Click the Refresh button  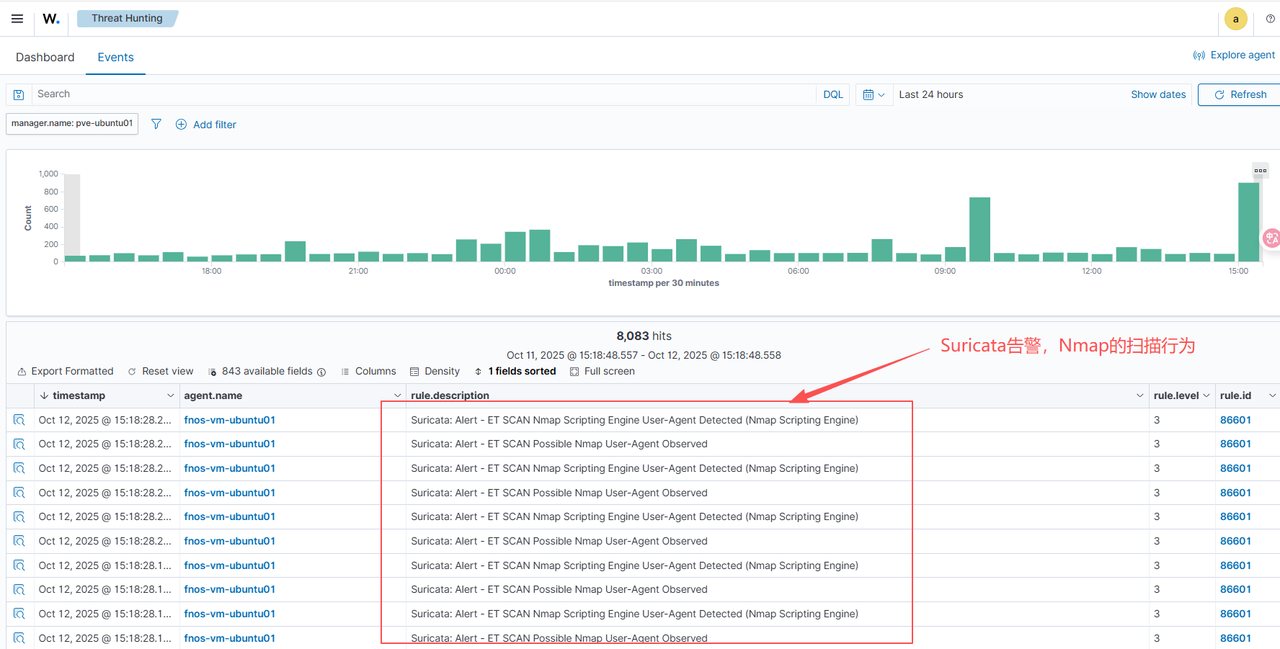pyautogui.click(x=1240, y=94)
